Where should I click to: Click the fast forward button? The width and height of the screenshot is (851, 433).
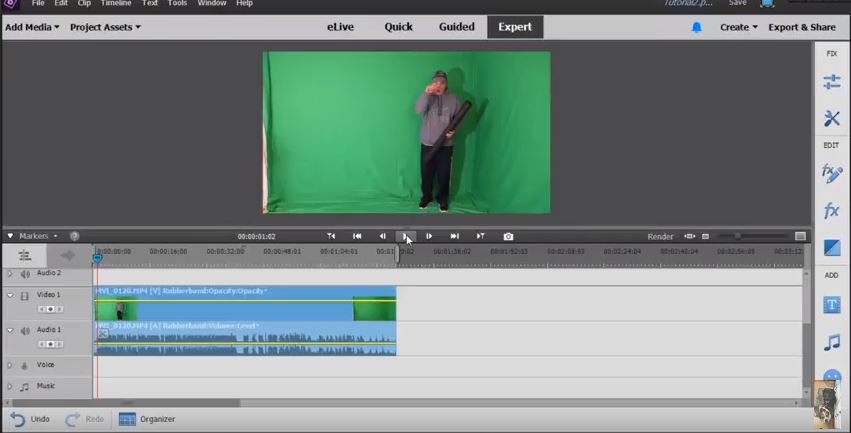click(x=455, y=236)
